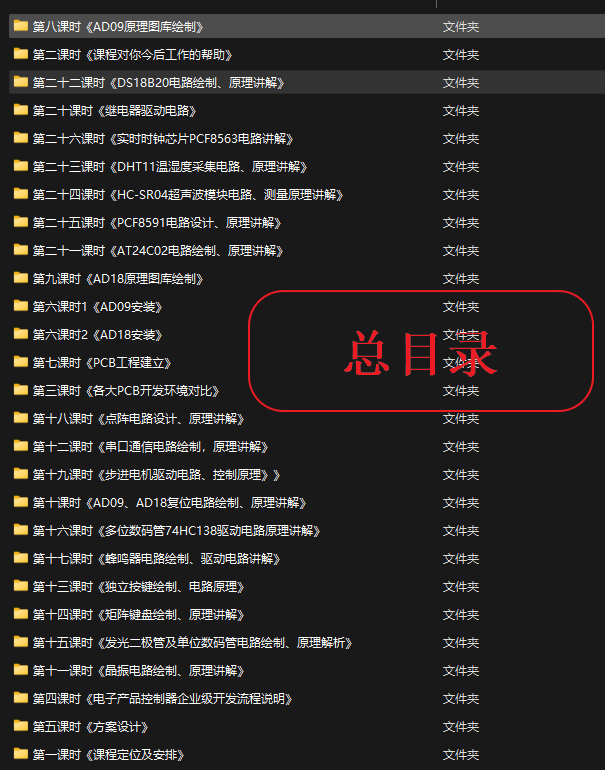Select folder icon for 第十八课时 点阵电路设计

tap(21, 418)
